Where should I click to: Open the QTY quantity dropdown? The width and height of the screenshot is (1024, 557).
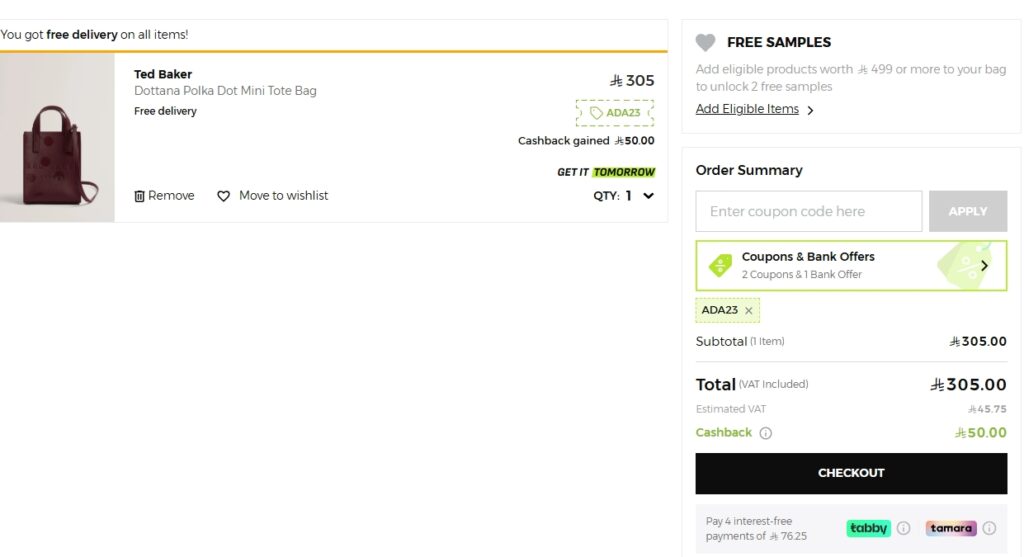click(x=648, y=196)
